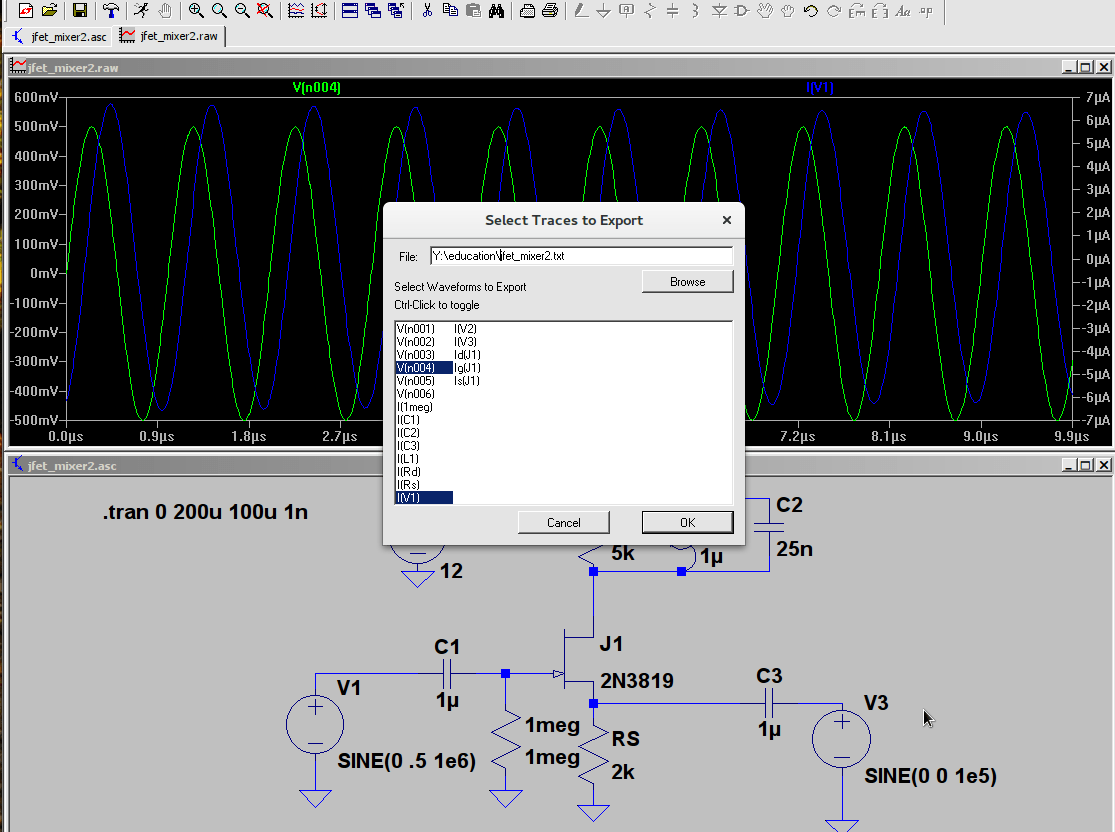The height and width of the screenshot is (832, 1115).
Task: Run the simulation with the running-man icon
Action: point(142,13)
